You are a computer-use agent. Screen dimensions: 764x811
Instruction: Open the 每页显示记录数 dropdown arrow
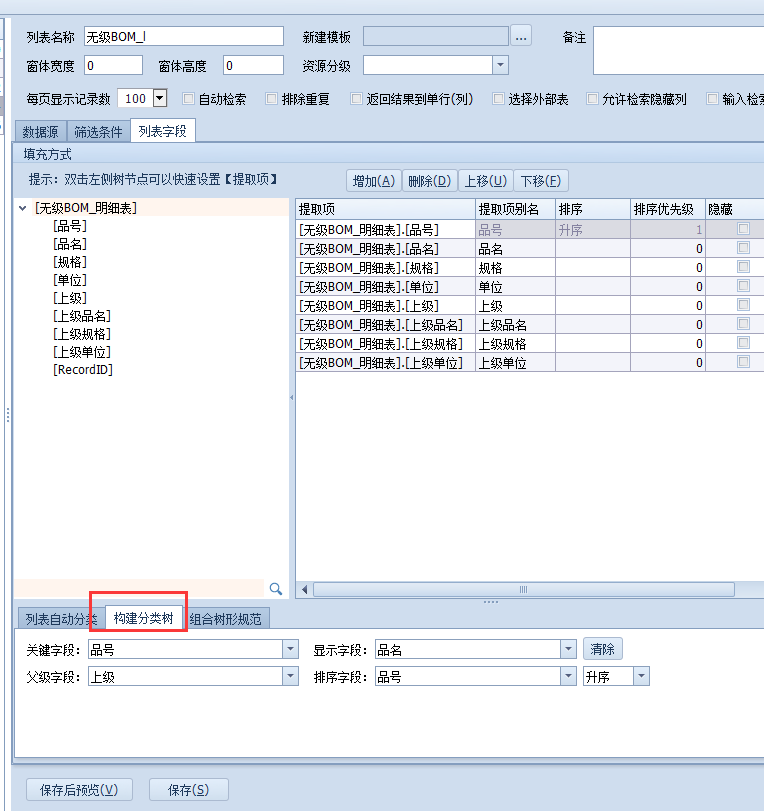coord(159,98)
